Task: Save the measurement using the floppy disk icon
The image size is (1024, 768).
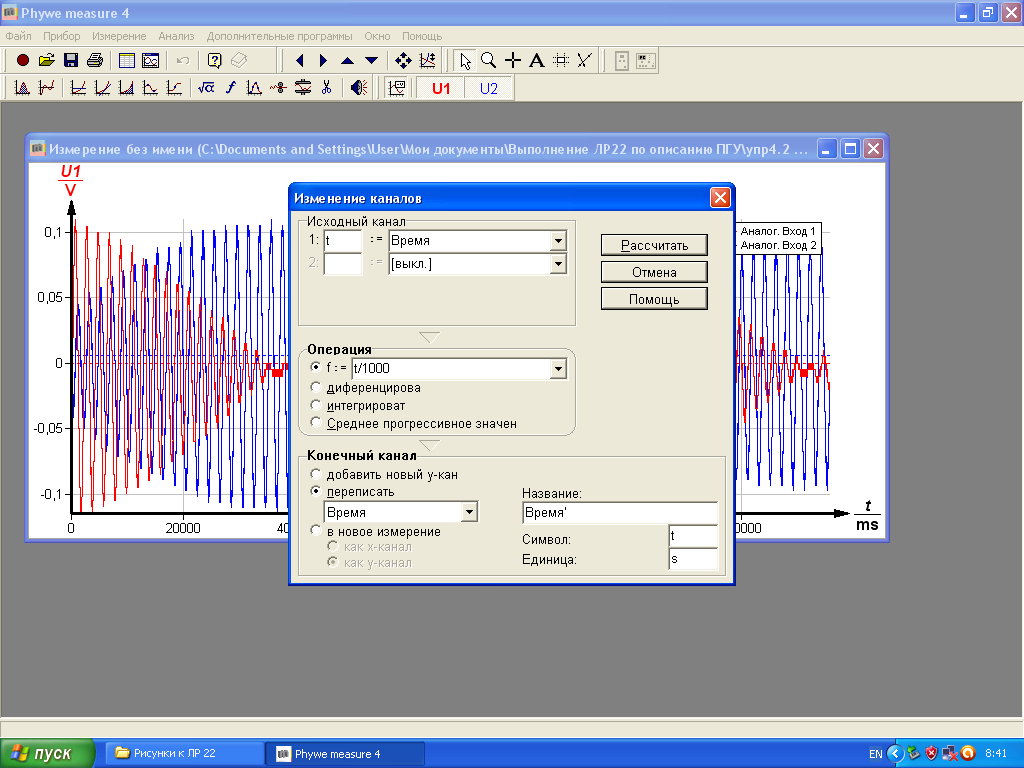Action: [71, 61]
